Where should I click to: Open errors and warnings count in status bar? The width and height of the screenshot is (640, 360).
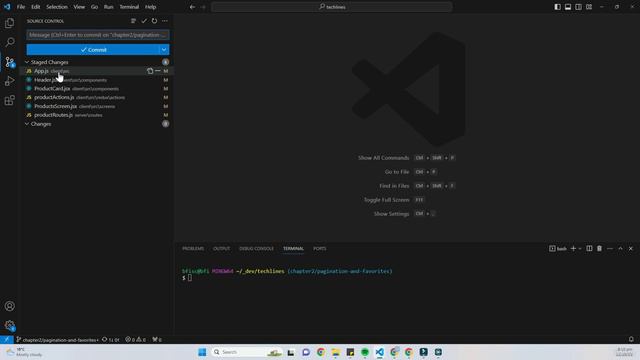pyautogui.click(x=136, y=340)
